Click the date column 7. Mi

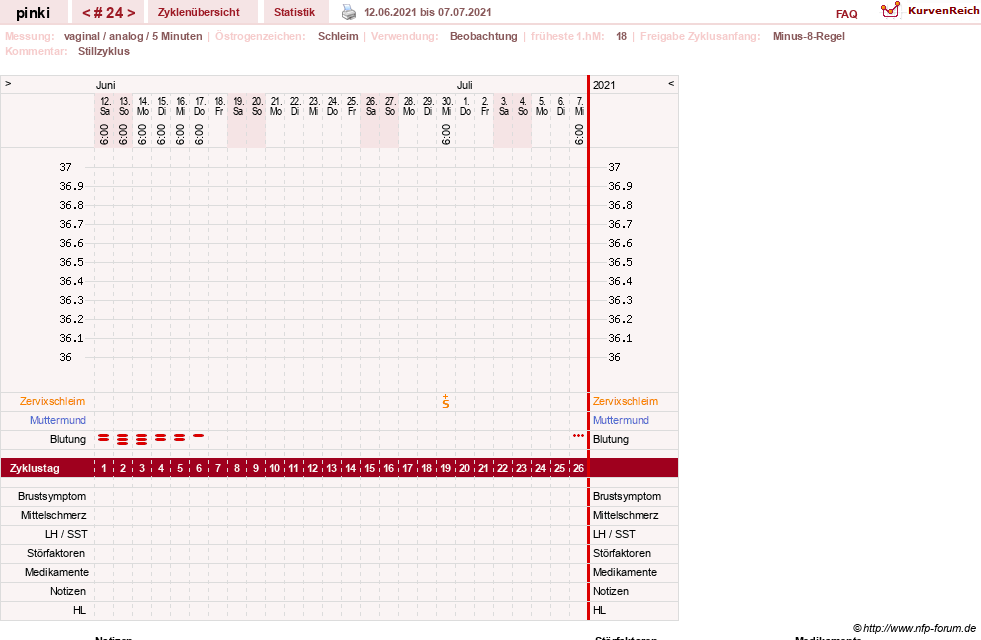579,106
